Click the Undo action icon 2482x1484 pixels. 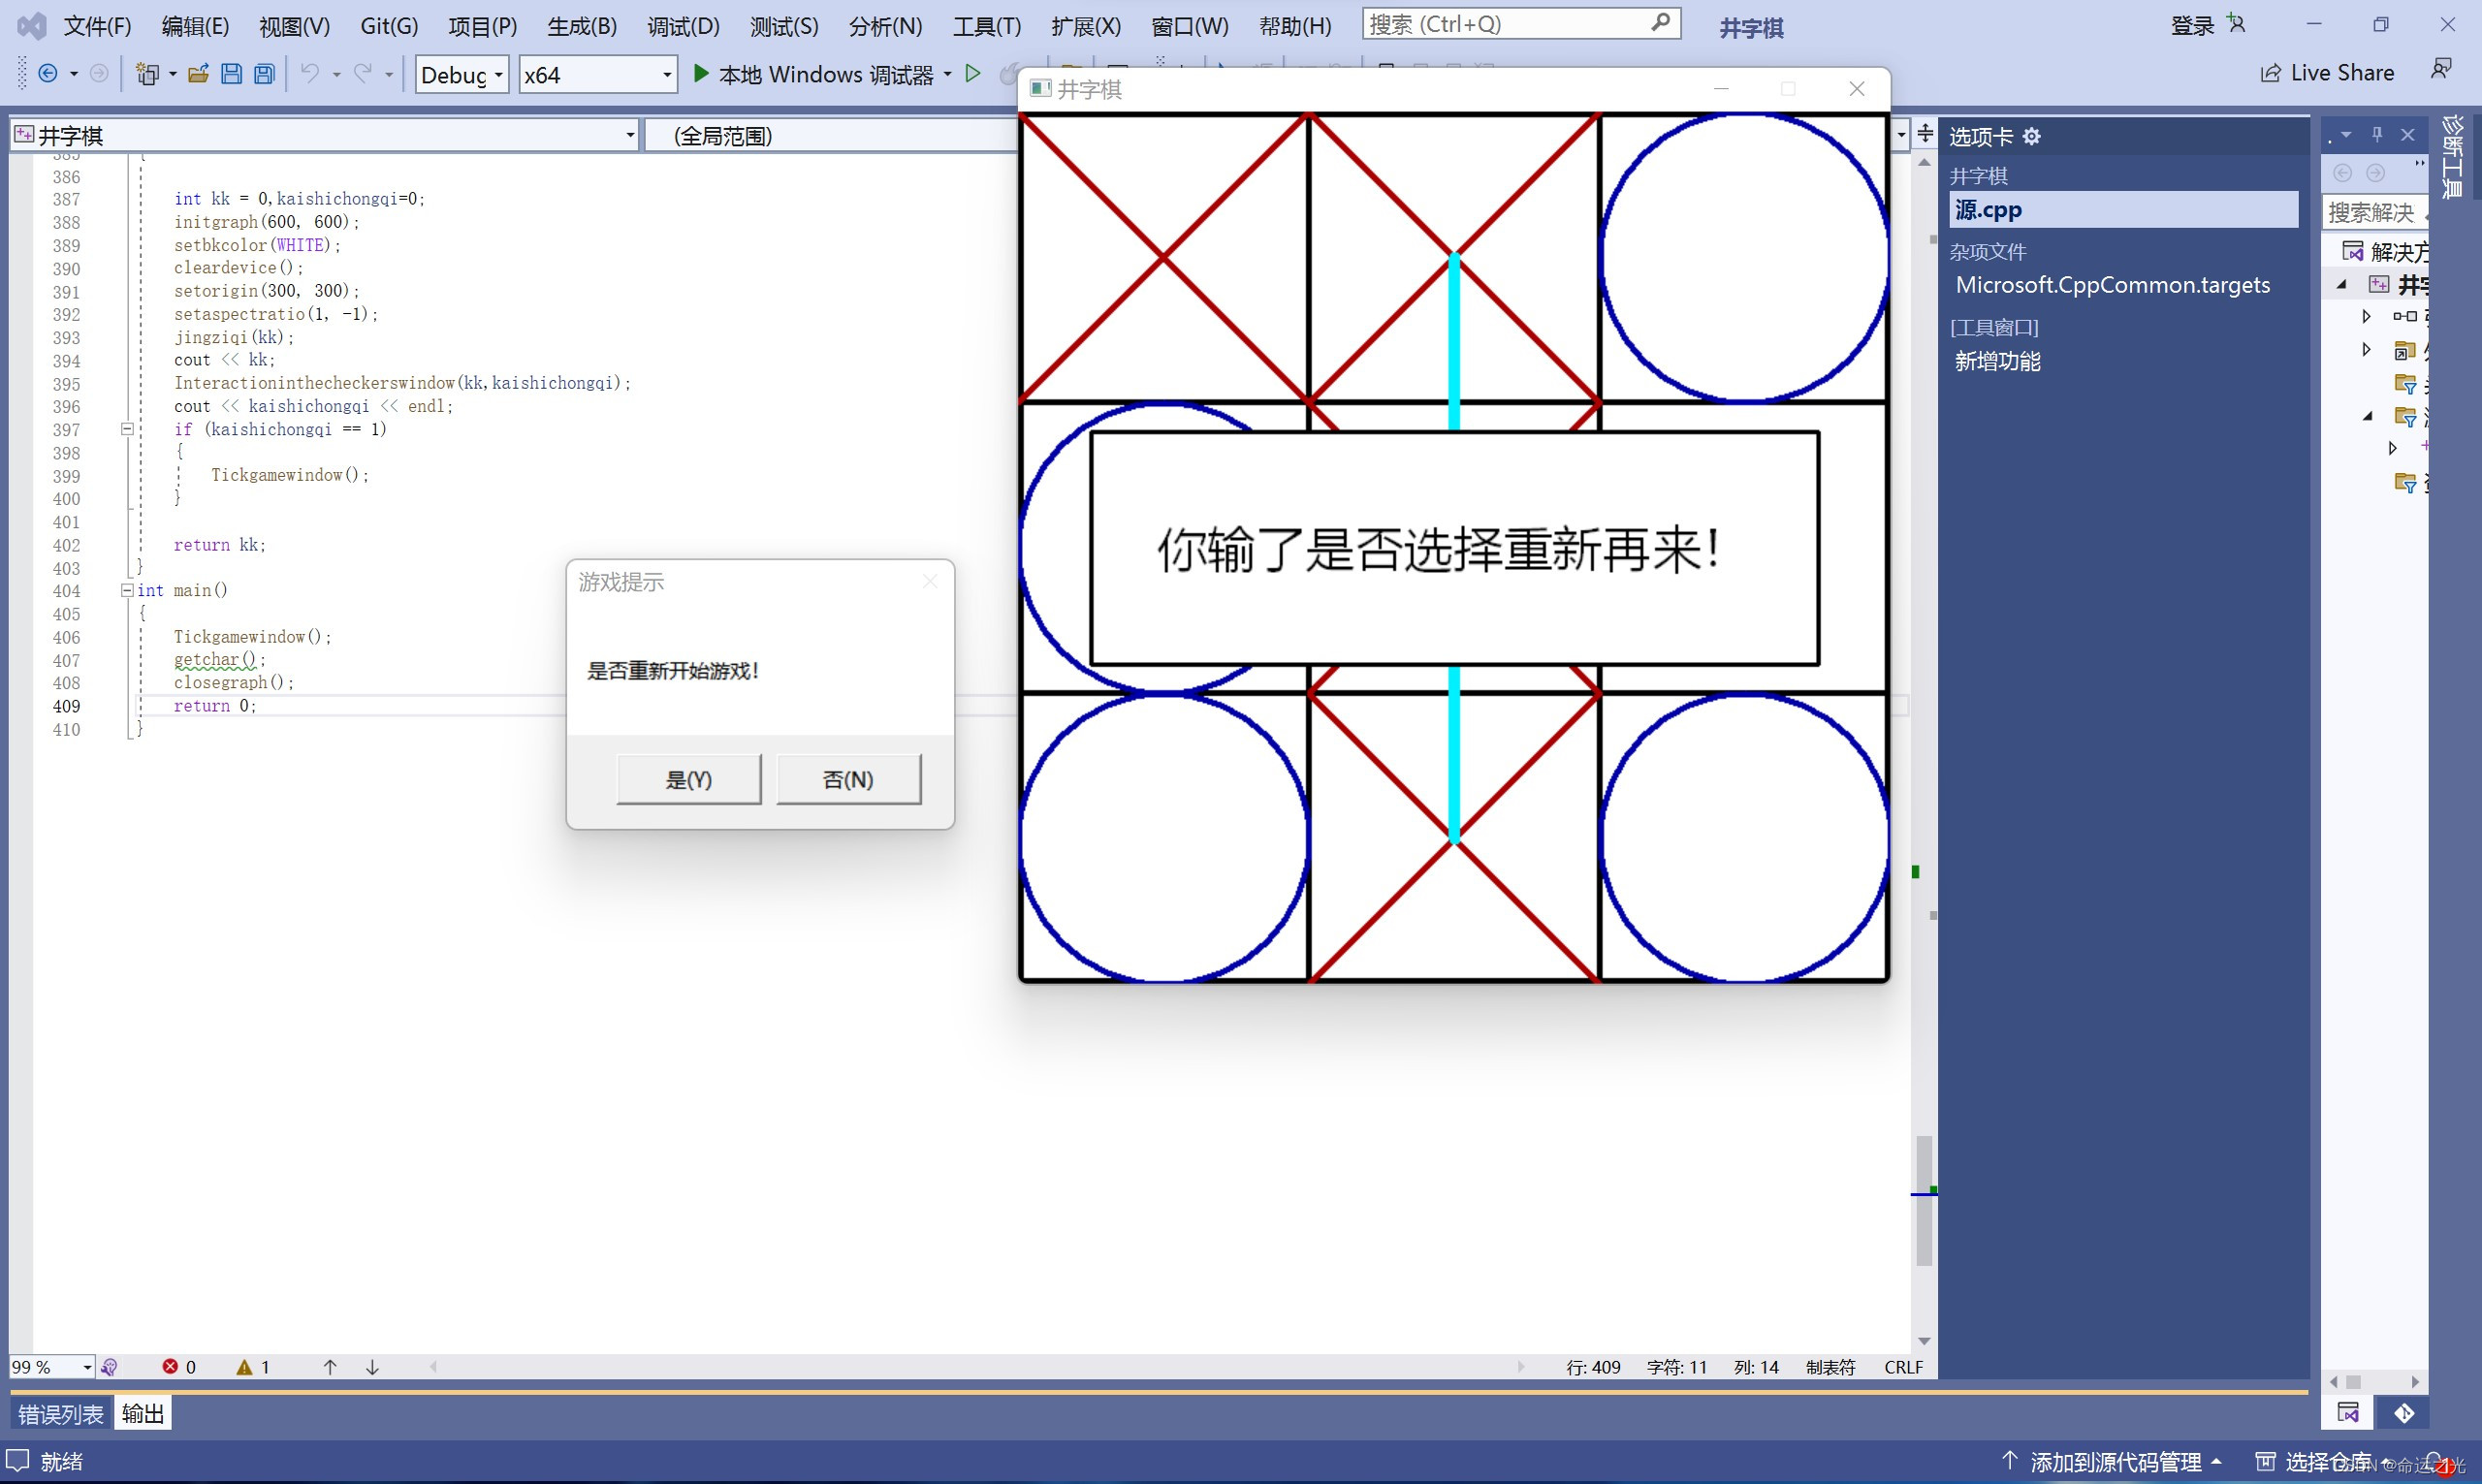[309, 71]
